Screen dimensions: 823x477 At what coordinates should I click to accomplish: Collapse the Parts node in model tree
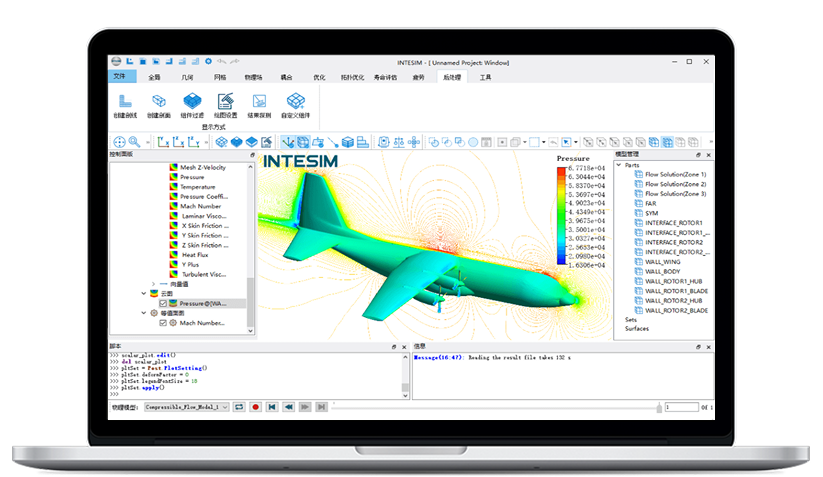click(x=619, y=165)
